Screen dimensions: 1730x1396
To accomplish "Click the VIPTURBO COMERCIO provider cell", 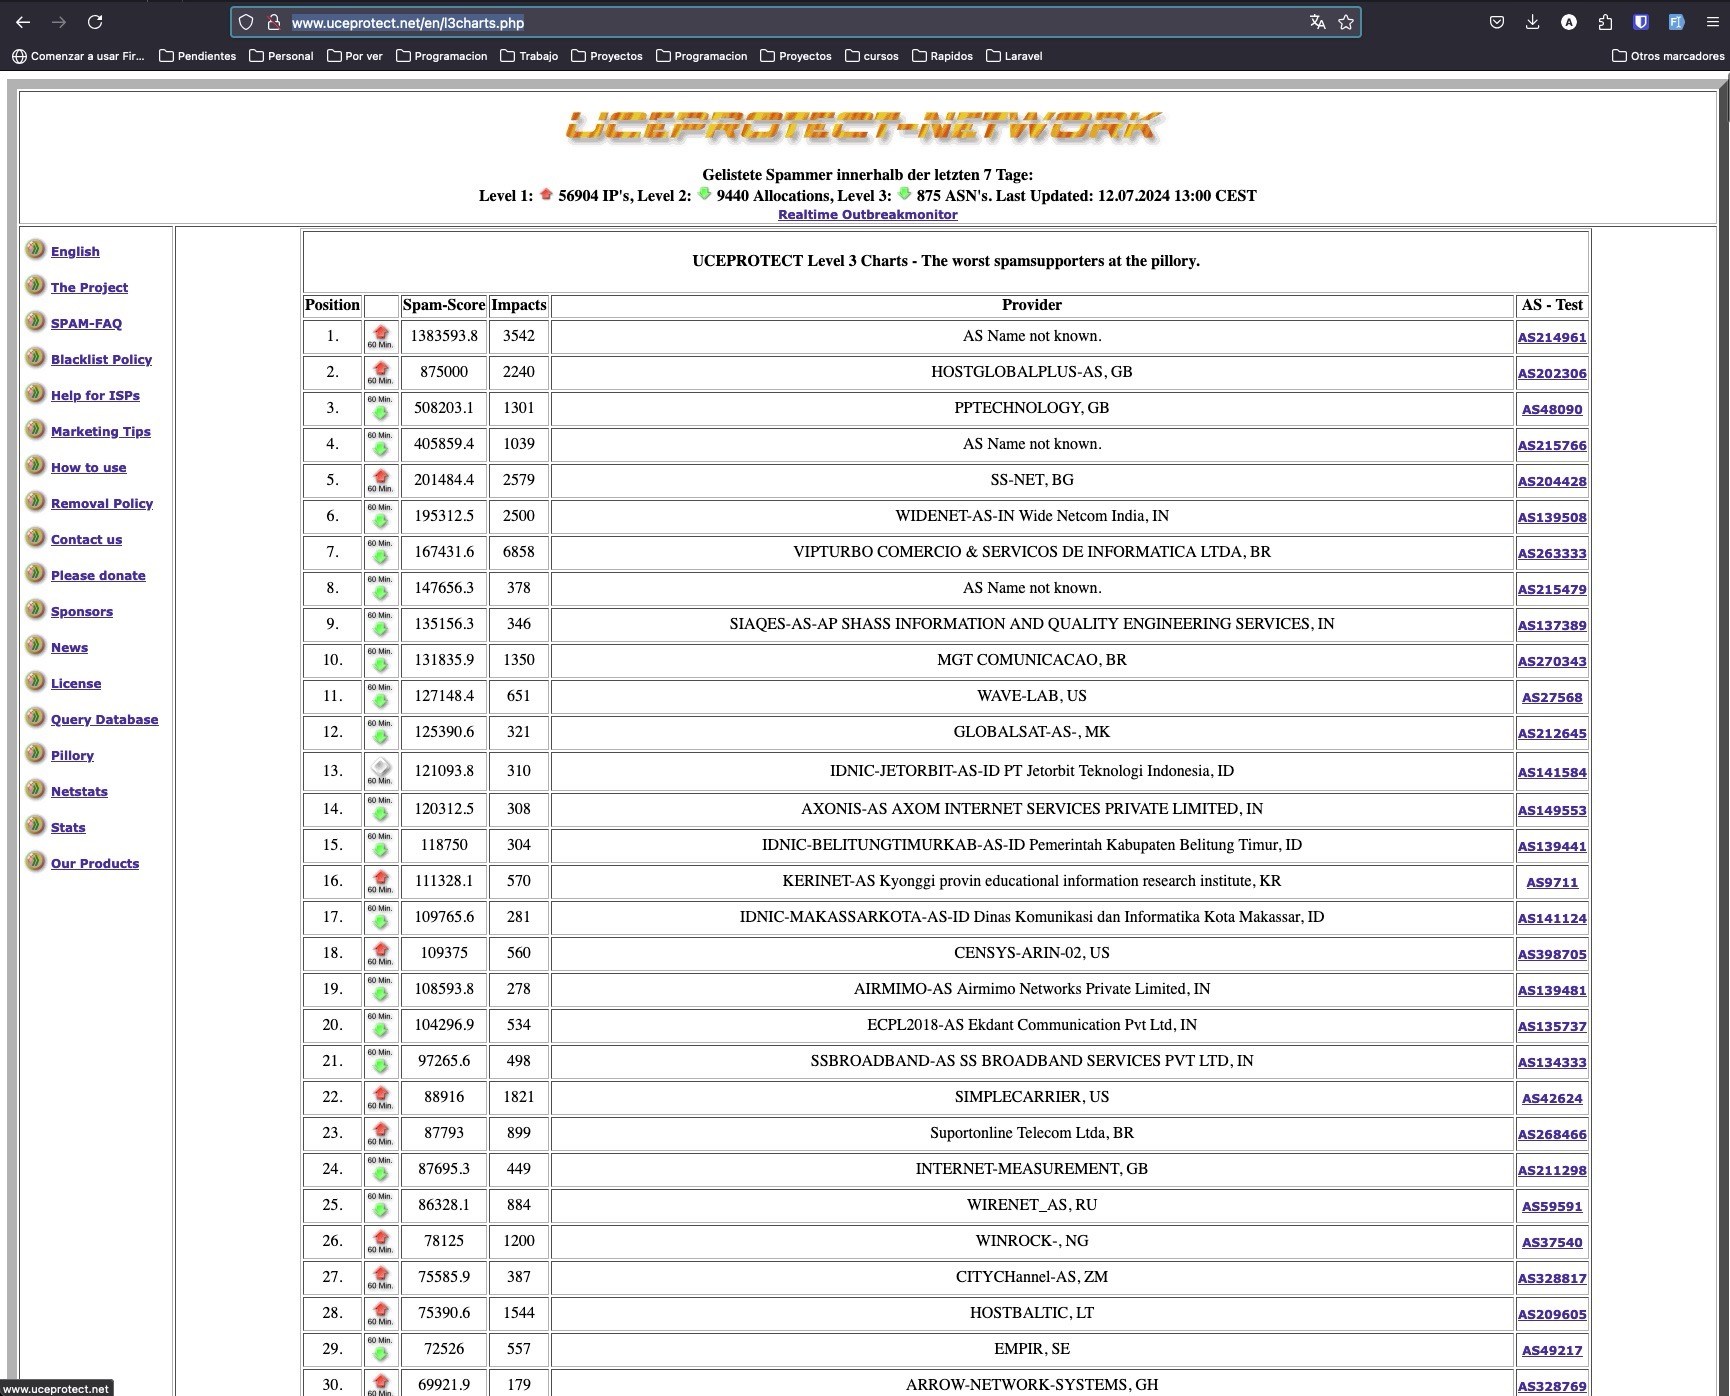I will [1032, 552].
